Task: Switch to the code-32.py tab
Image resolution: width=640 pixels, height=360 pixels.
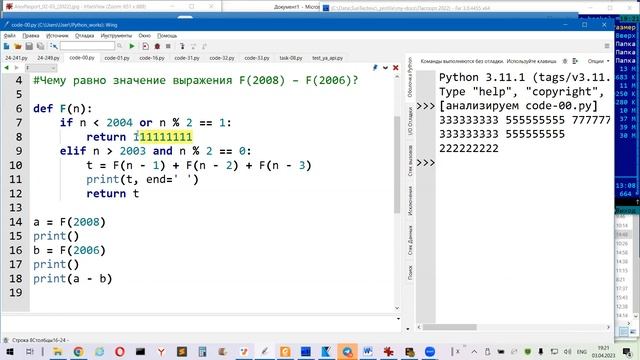Action: [x=222, y=58]
